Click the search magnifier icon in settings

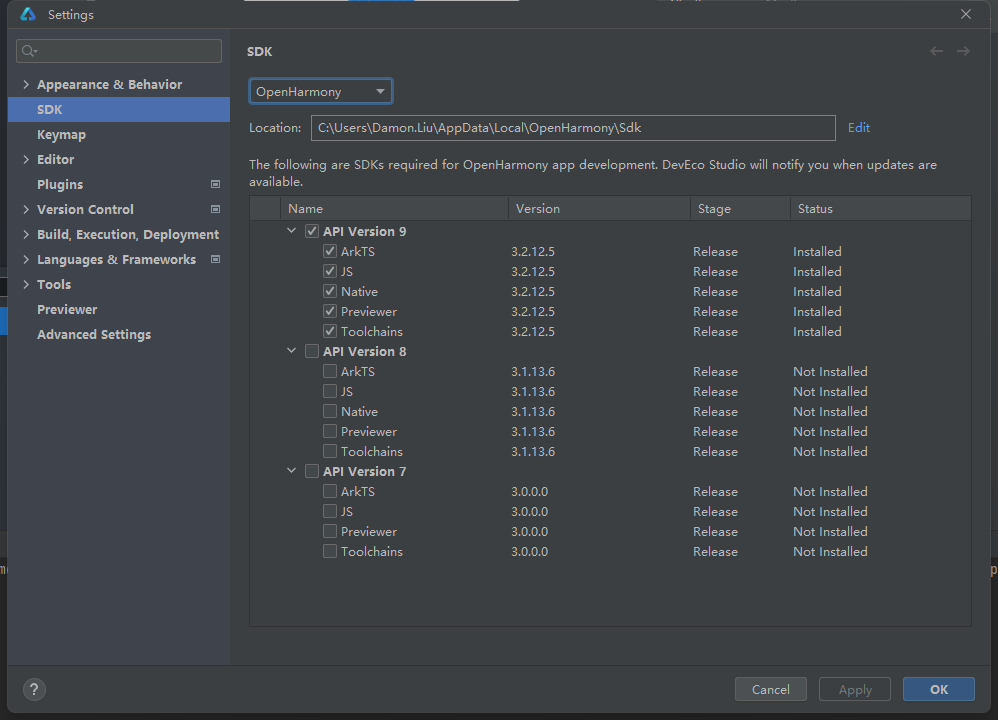(x=29, y=51)
